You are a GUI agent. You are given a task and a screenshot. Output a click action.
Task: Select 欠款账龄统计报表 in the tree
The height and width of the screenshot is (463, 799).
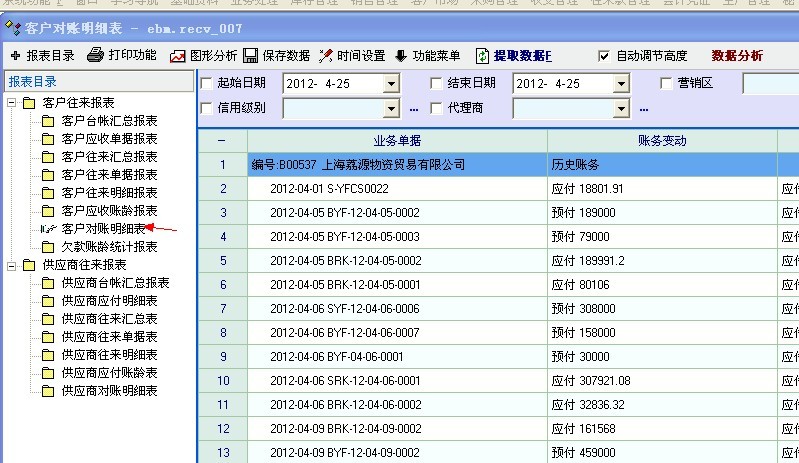point(109,247)
